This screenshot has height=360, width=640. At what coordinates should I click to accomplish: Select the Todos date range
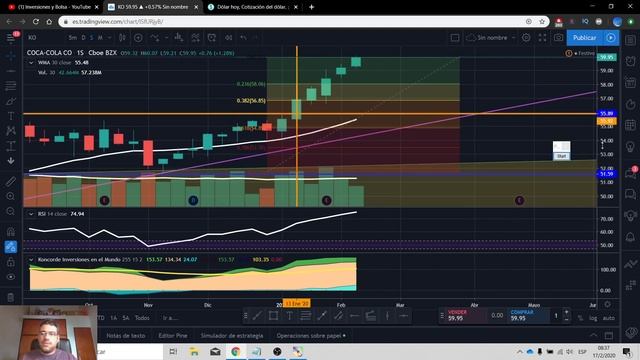tap(142, 318)
